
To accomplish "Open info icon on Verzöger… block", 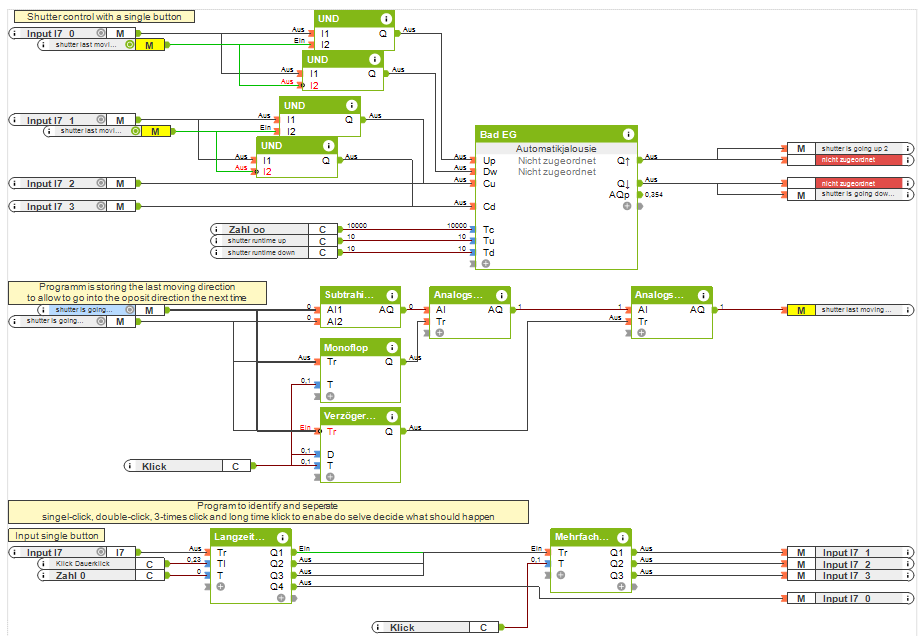I will tap(391, 416).
